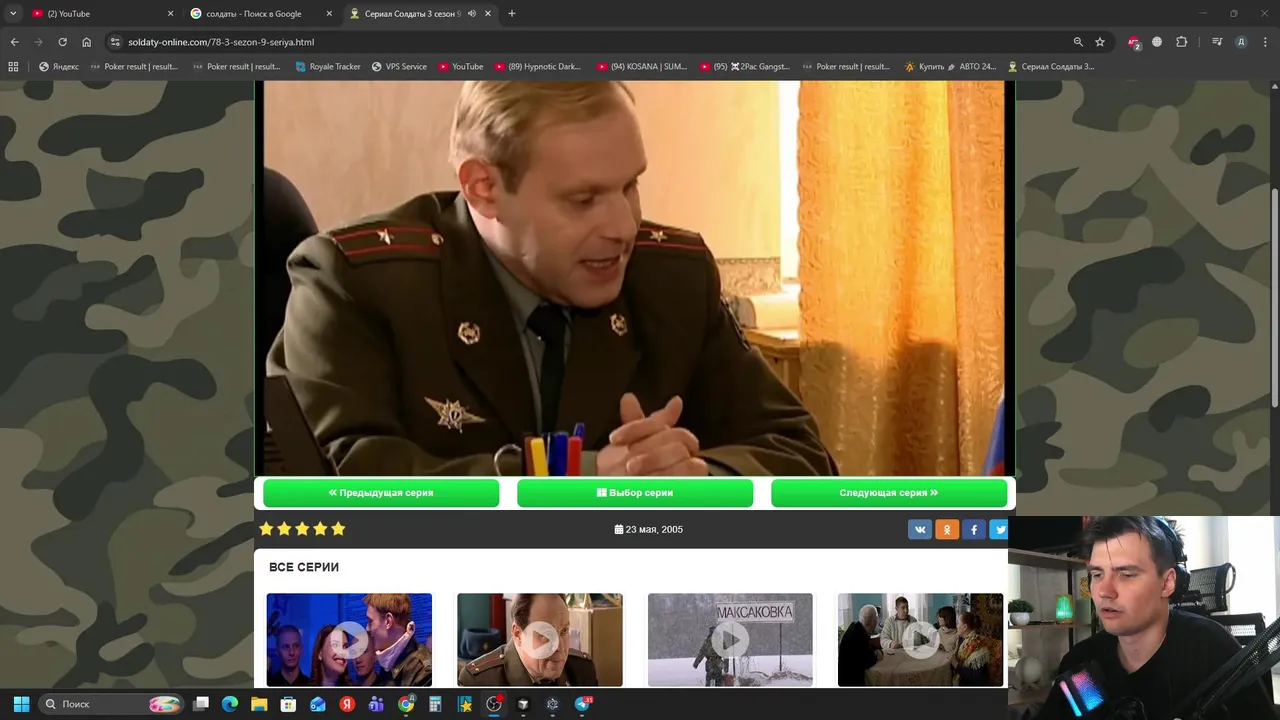Open a new browser tab
1280x720 pixels.
coord(512,14)
